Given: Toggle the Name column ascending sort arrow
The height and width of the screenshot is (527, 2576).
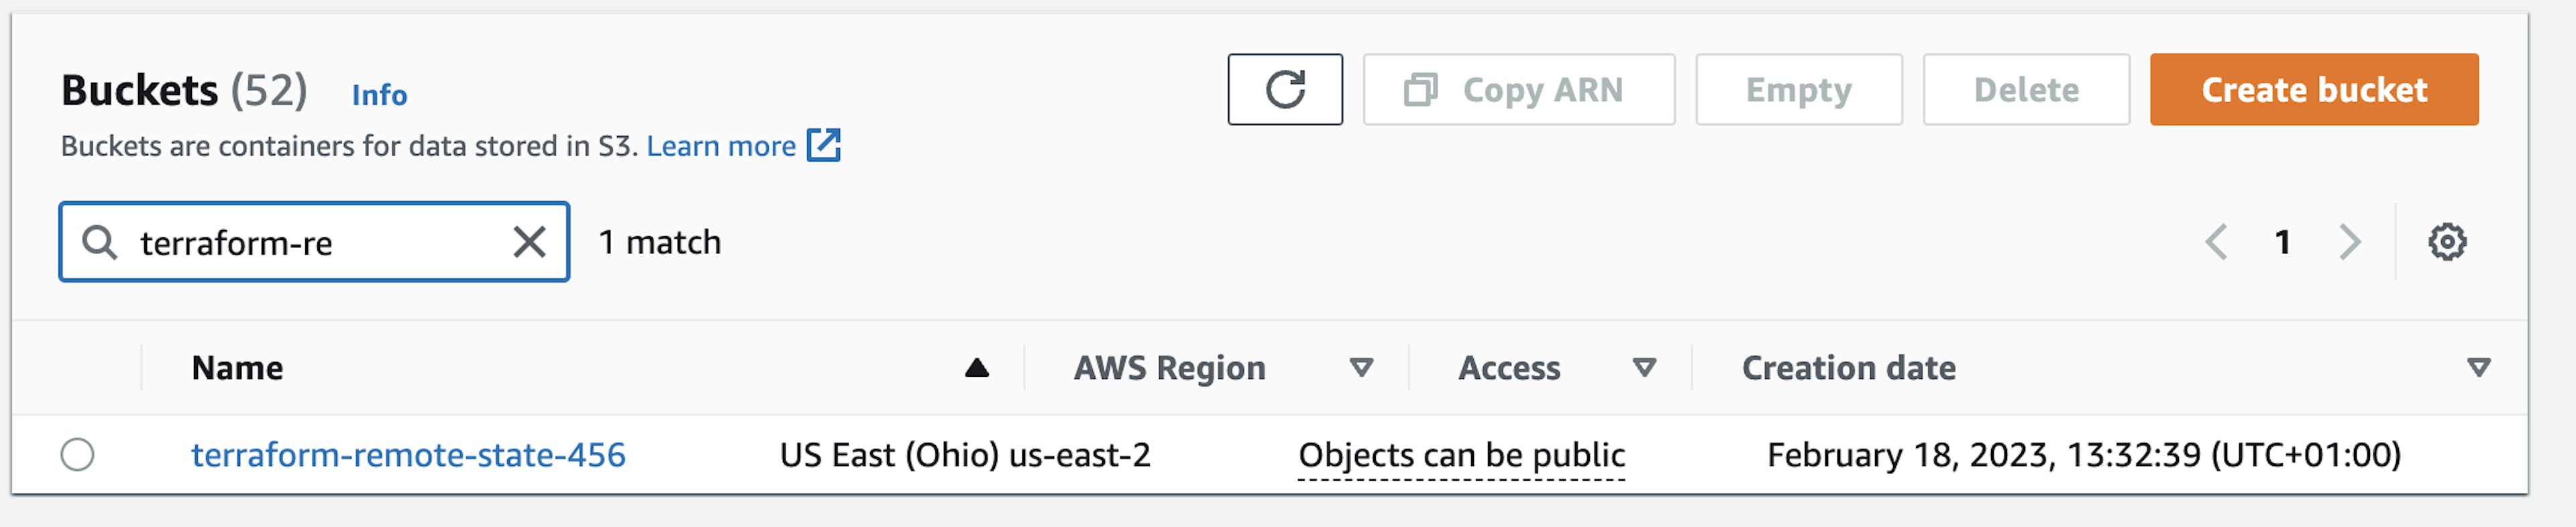Looking at the screenshot, I should coord(976,368).
